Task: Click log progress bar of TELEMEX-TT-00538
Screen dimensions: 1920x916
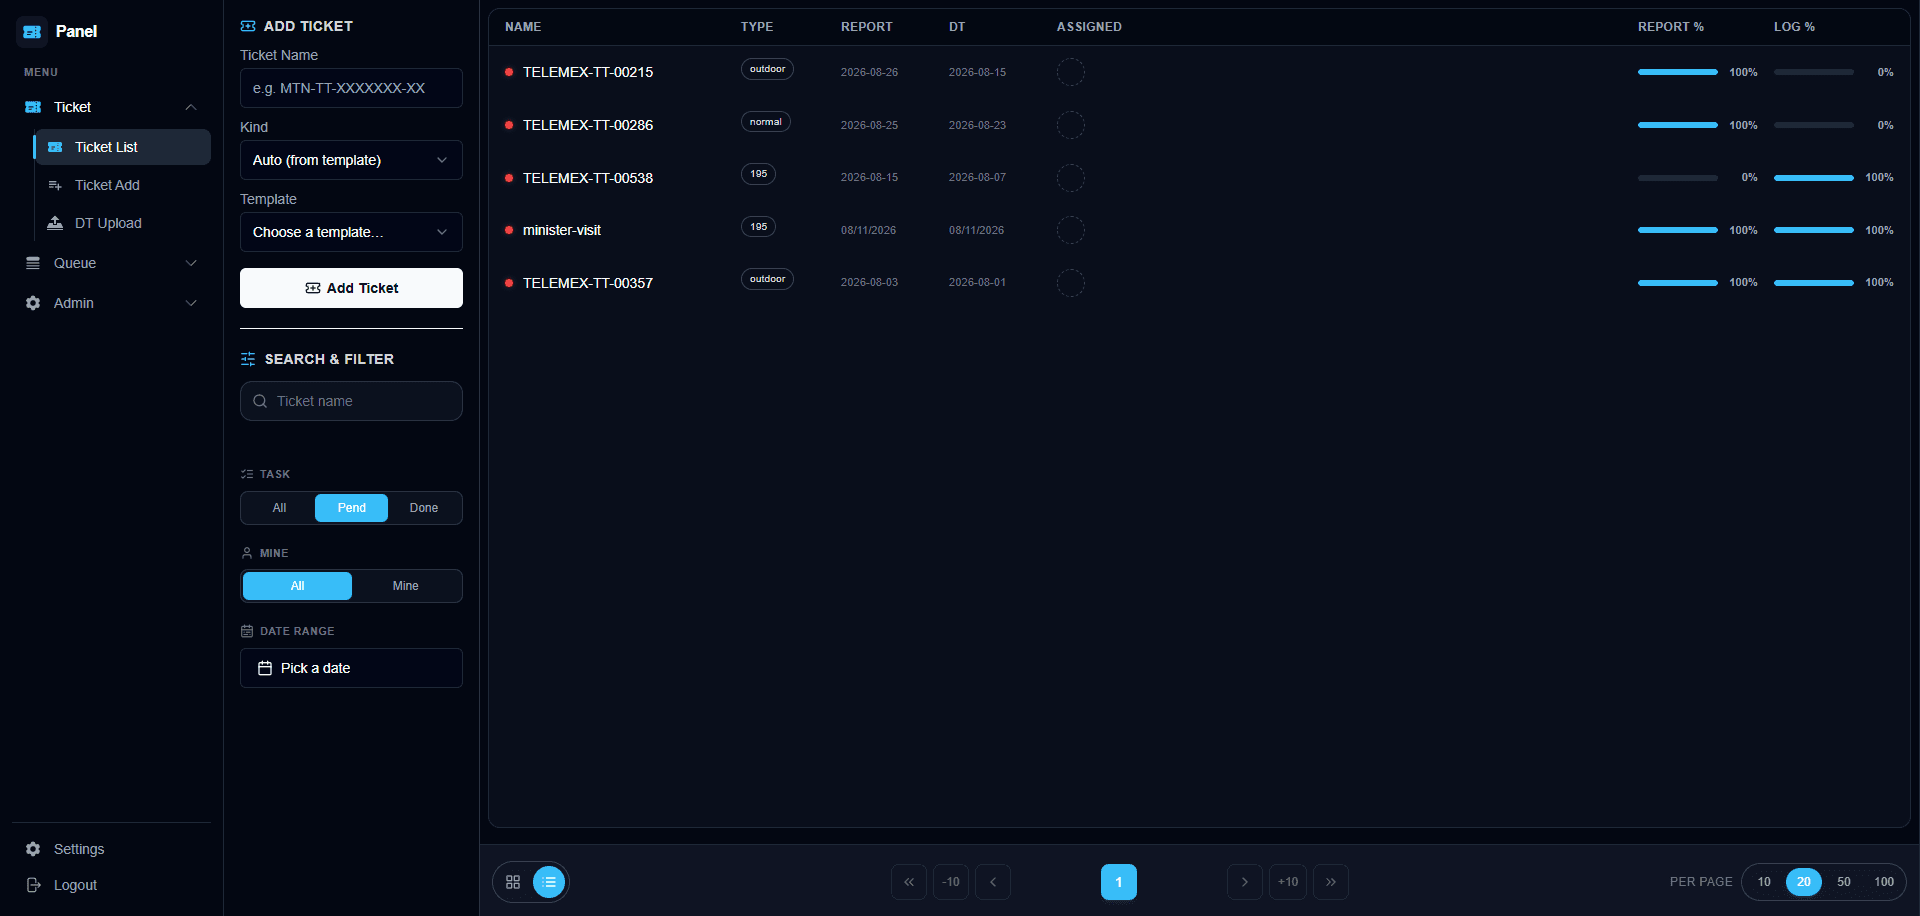Action: [1814, 178]
